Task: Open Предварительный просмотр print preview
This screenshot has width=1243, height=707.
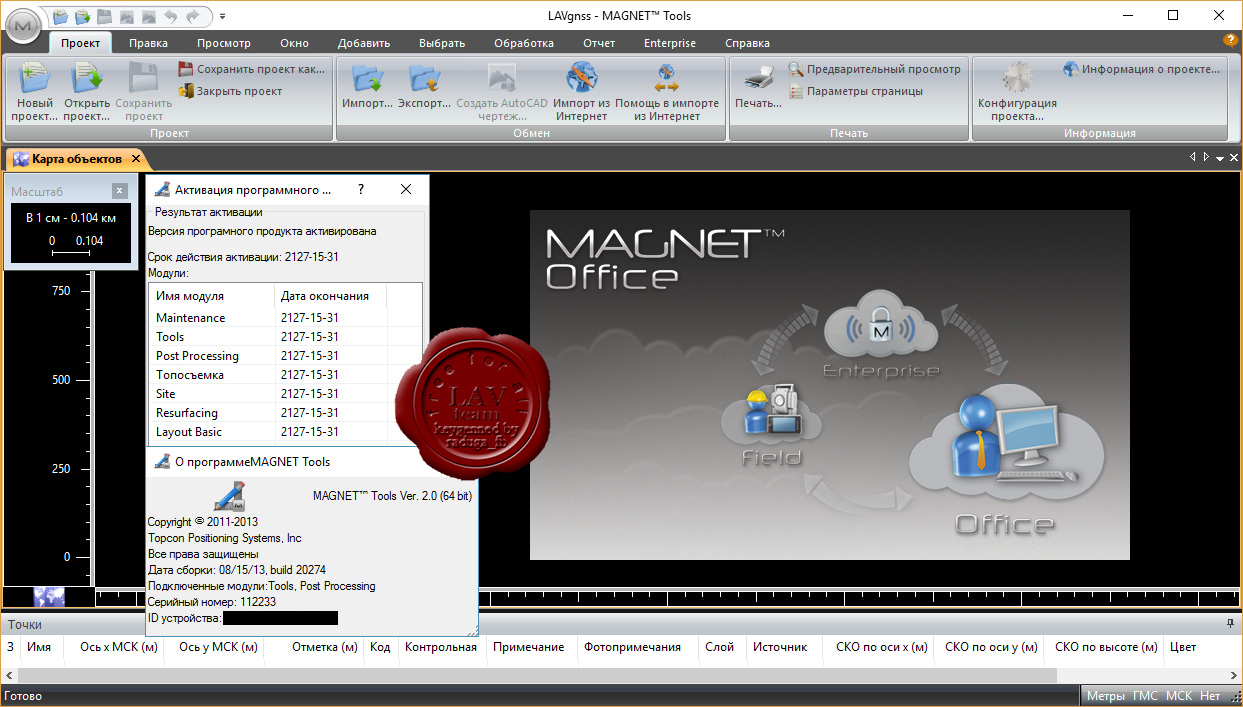Action: point(875,69)
